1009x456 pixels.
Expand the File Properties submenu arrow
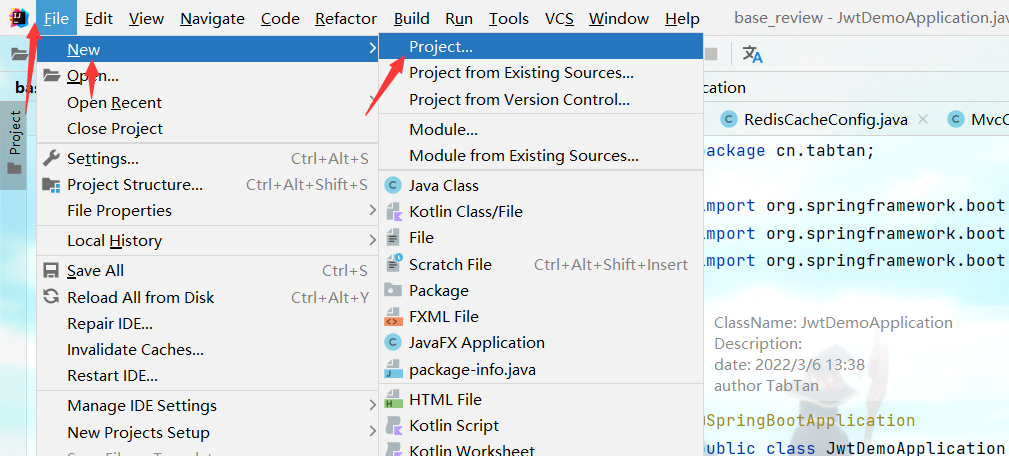point(372,210)
